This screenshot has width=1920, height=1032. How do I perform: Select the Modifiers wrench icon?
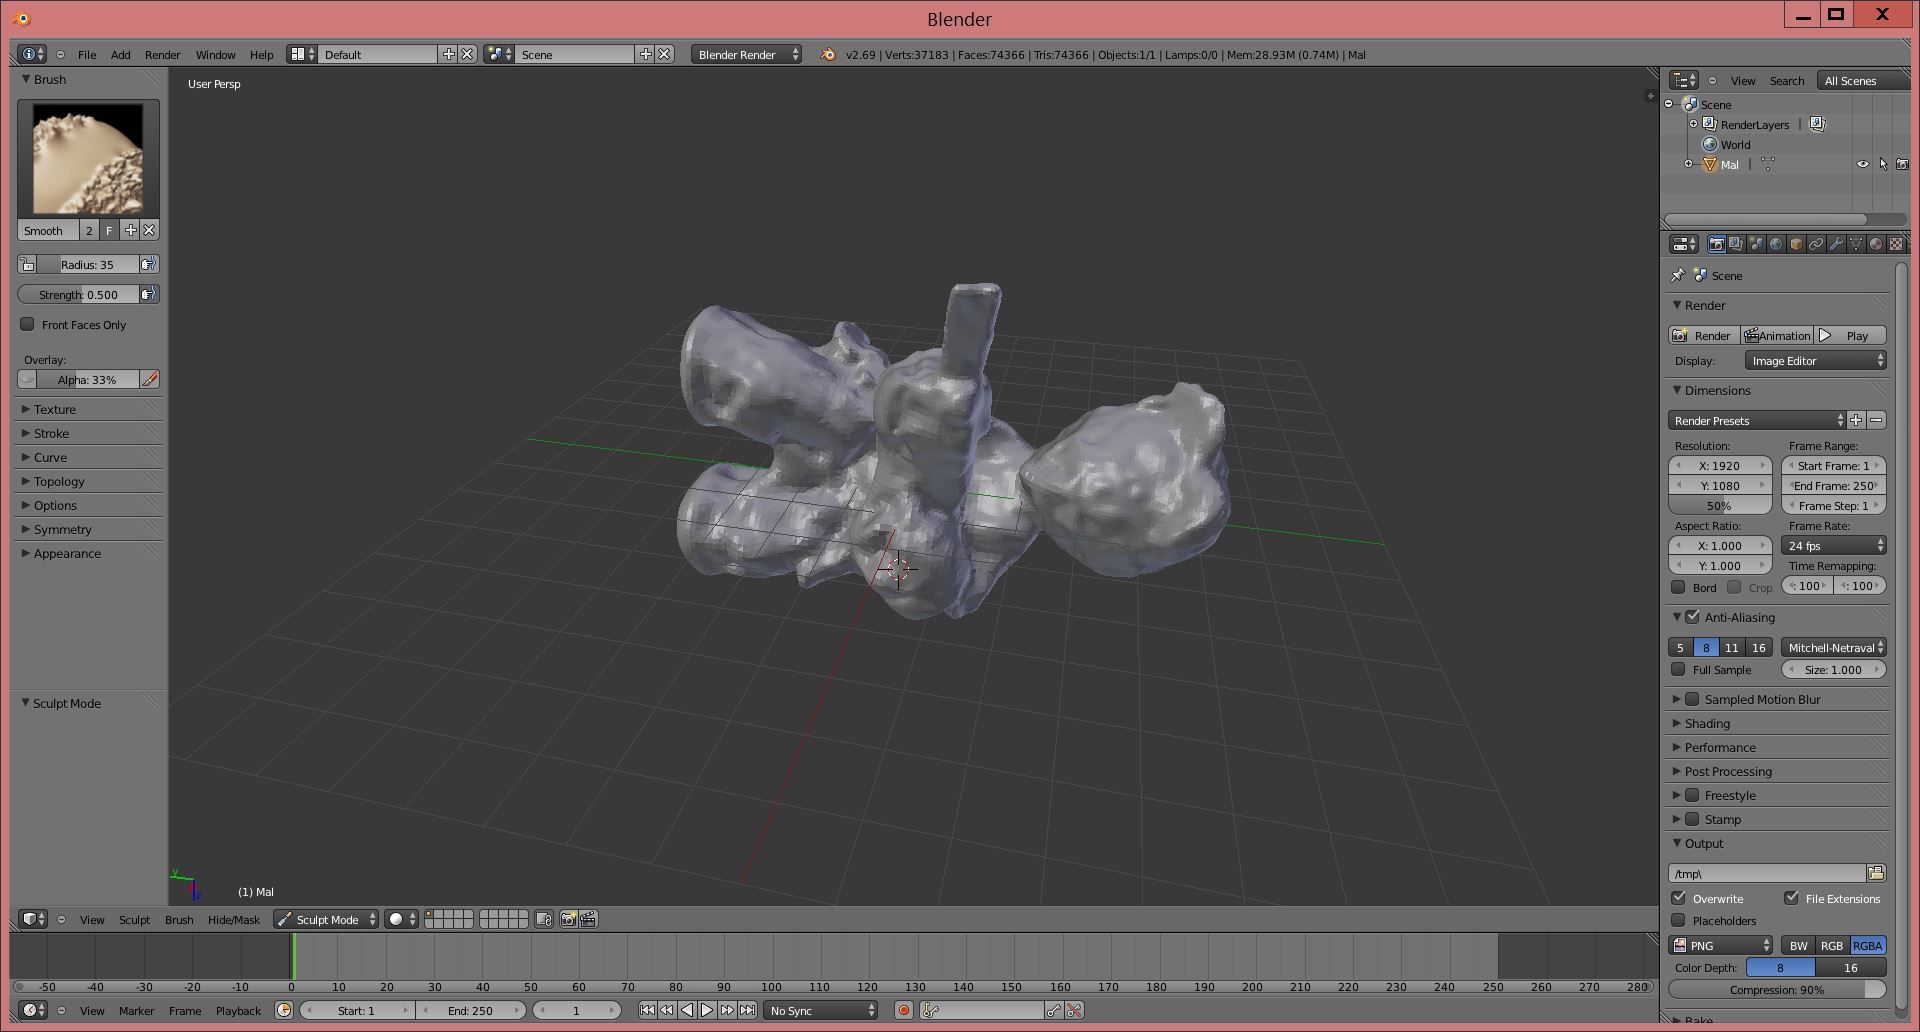point(1835,244)
